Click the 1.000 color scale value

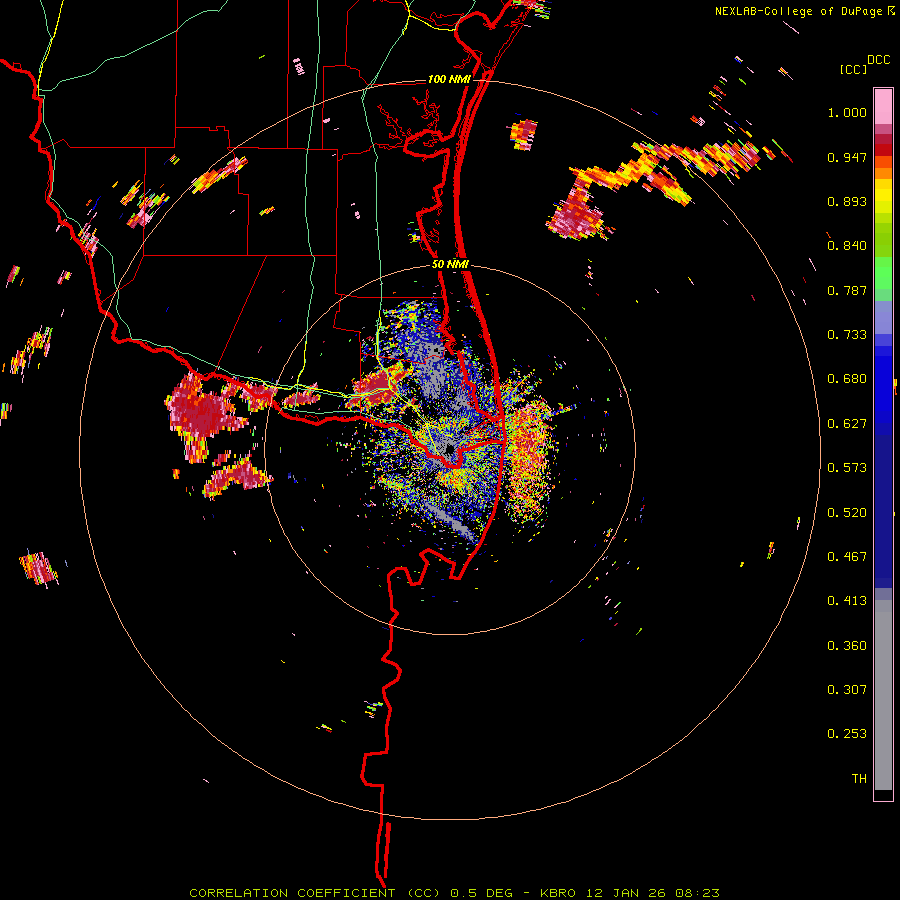(847, 112)
